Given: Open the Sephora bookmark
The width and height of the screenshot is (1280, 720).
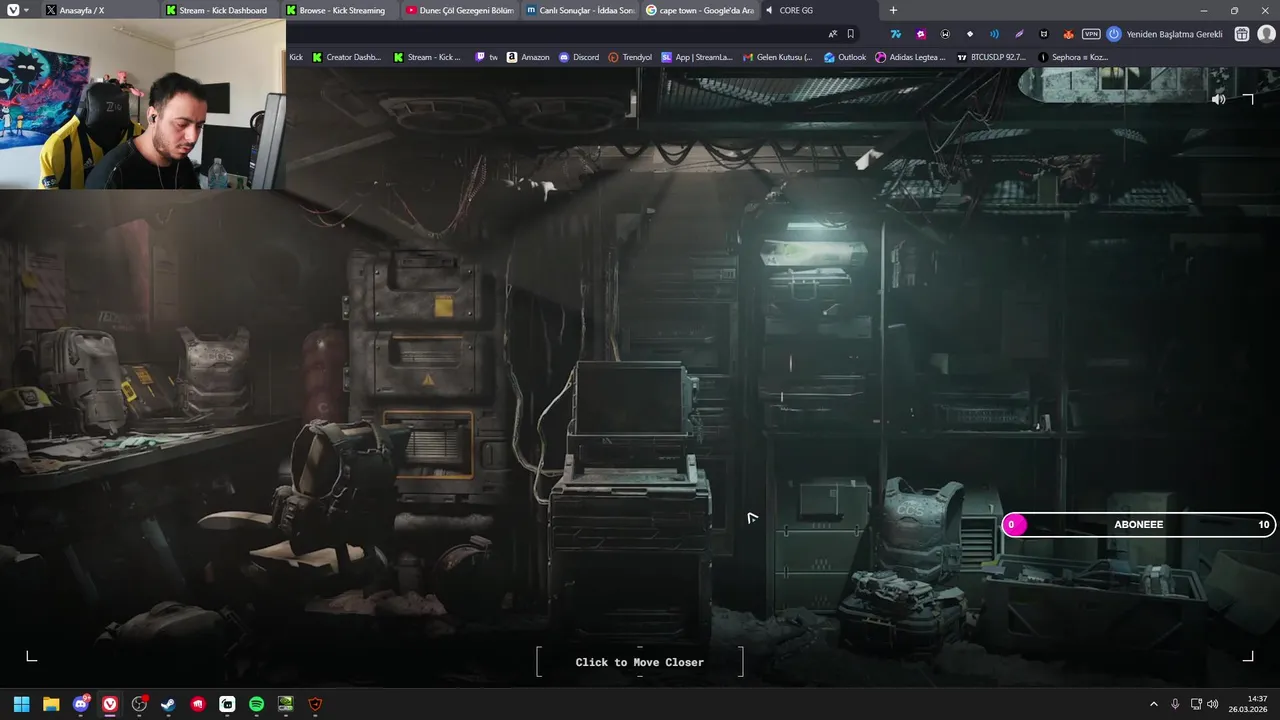Looking at the screenshot, I should (1073, 57).
